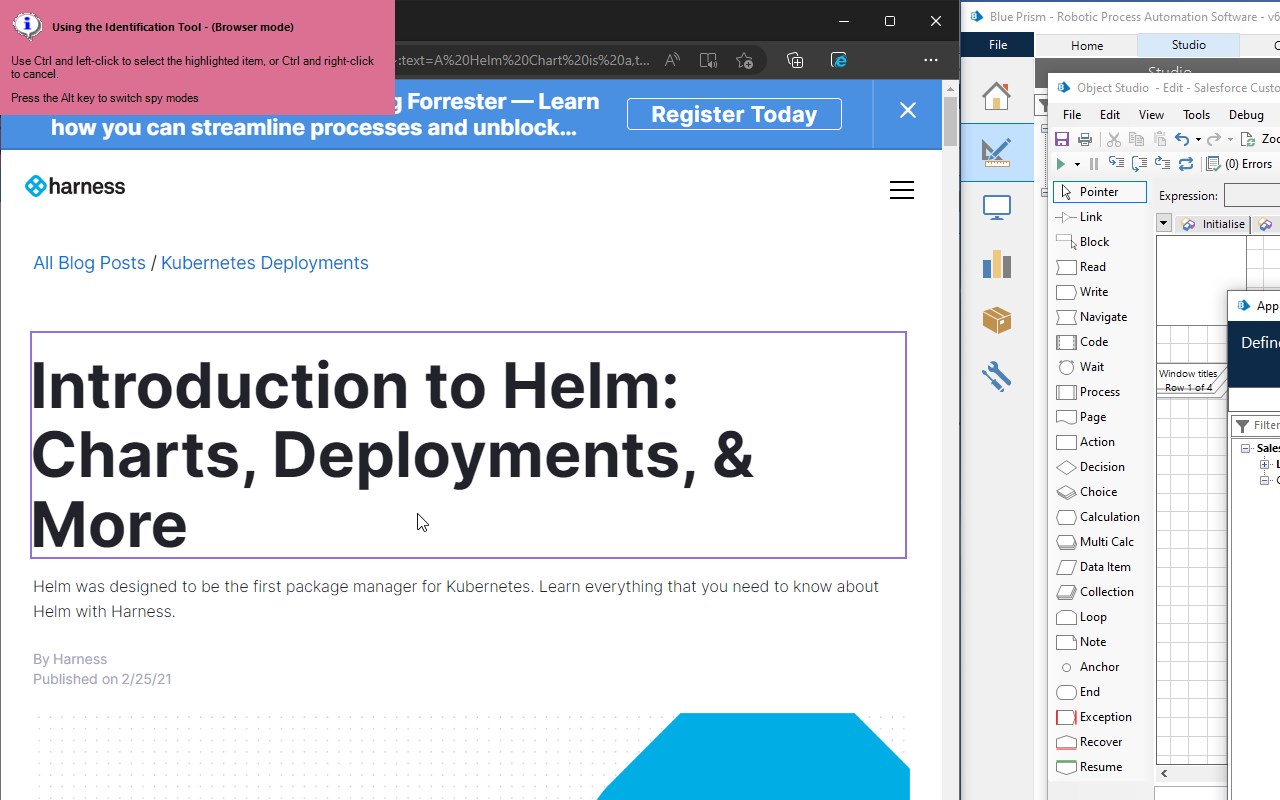Image resolution: width=1280 pixels, height=800 pixels.
Task: Select the Action stage tool
Action: (x=1086, y=442)
